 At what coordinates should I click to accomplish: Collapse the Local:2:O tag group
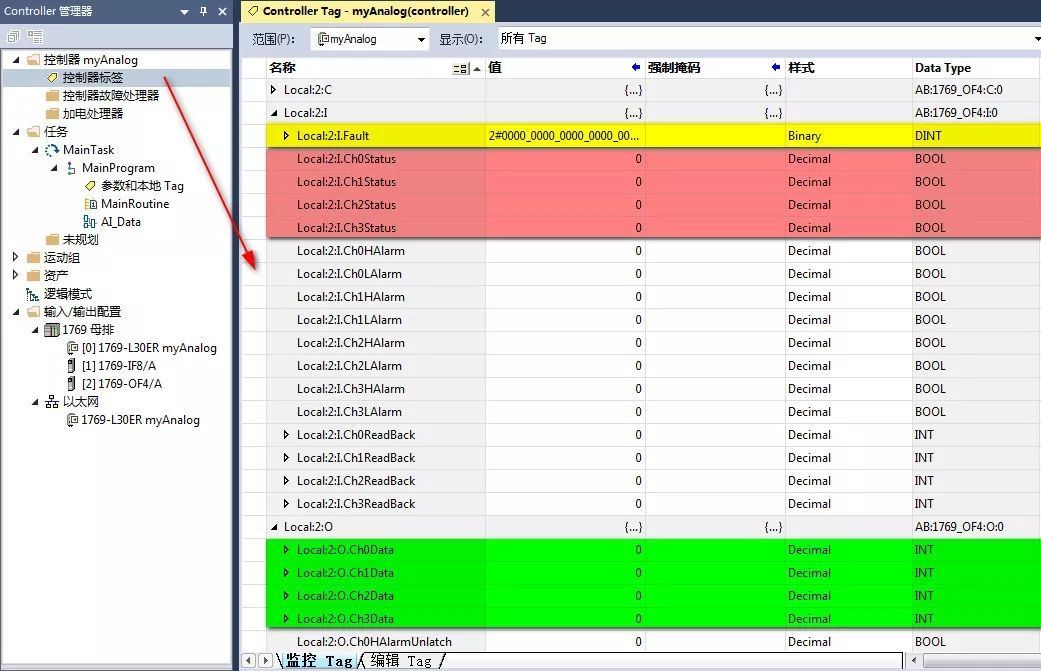coord(275,527)
